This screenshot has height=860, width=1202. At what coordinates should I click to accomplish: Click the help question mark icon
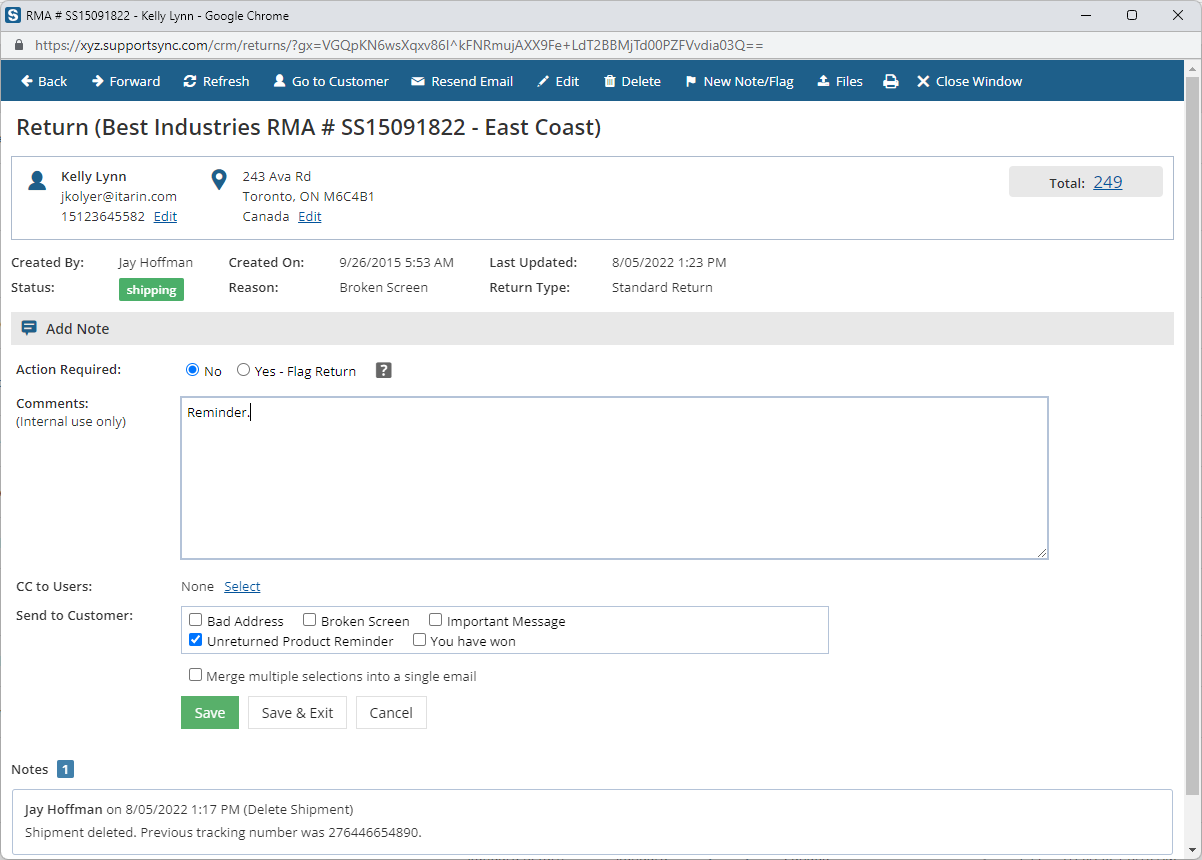click(383, 371)
